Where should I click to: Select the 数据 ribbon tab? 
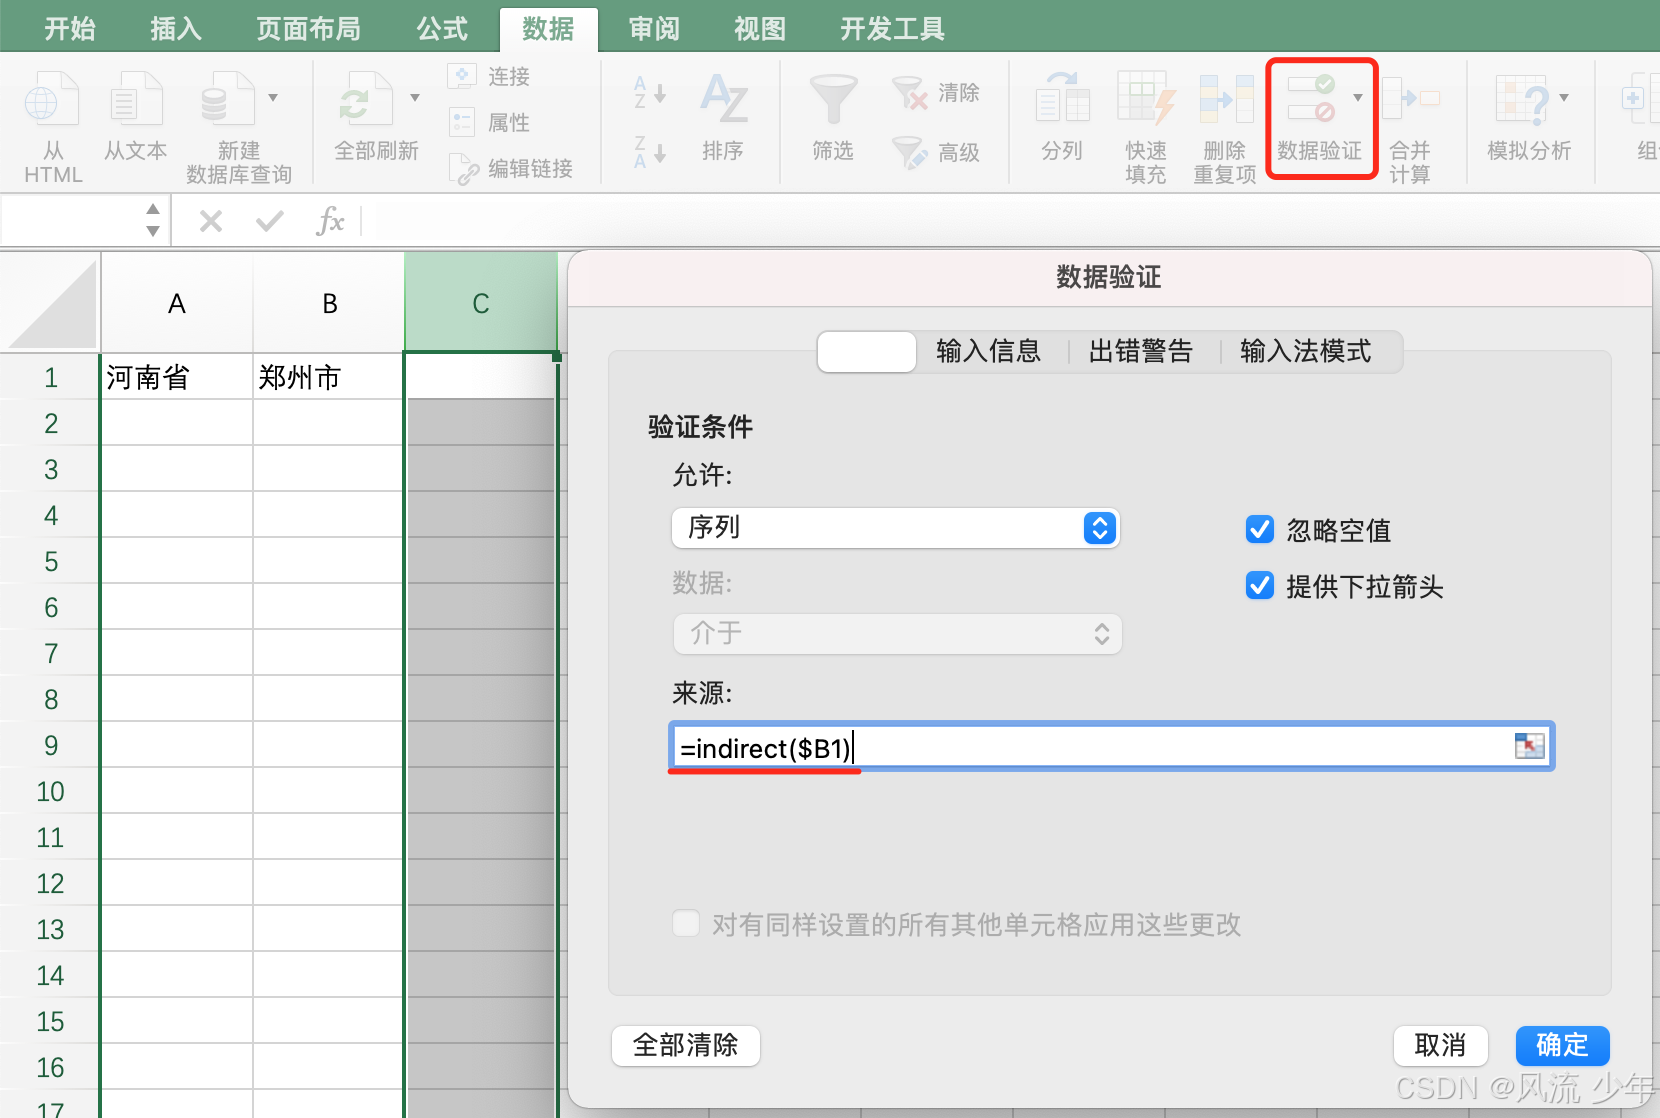548,29
